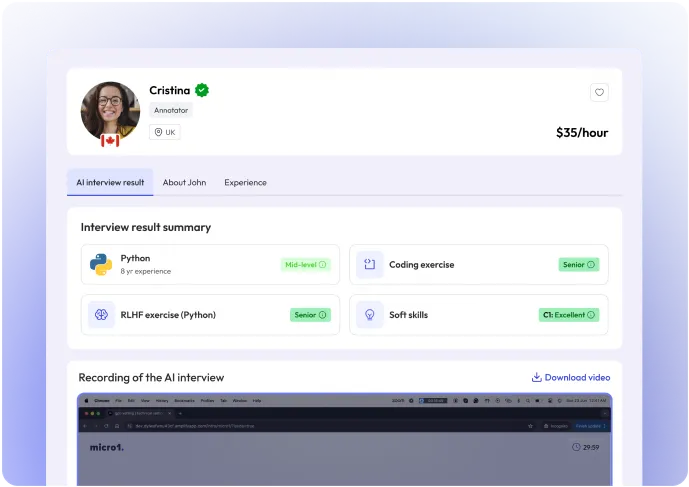Open the info icon in the C1: Excellent badge
Screen dimensions: 689x487
point(591,315)
